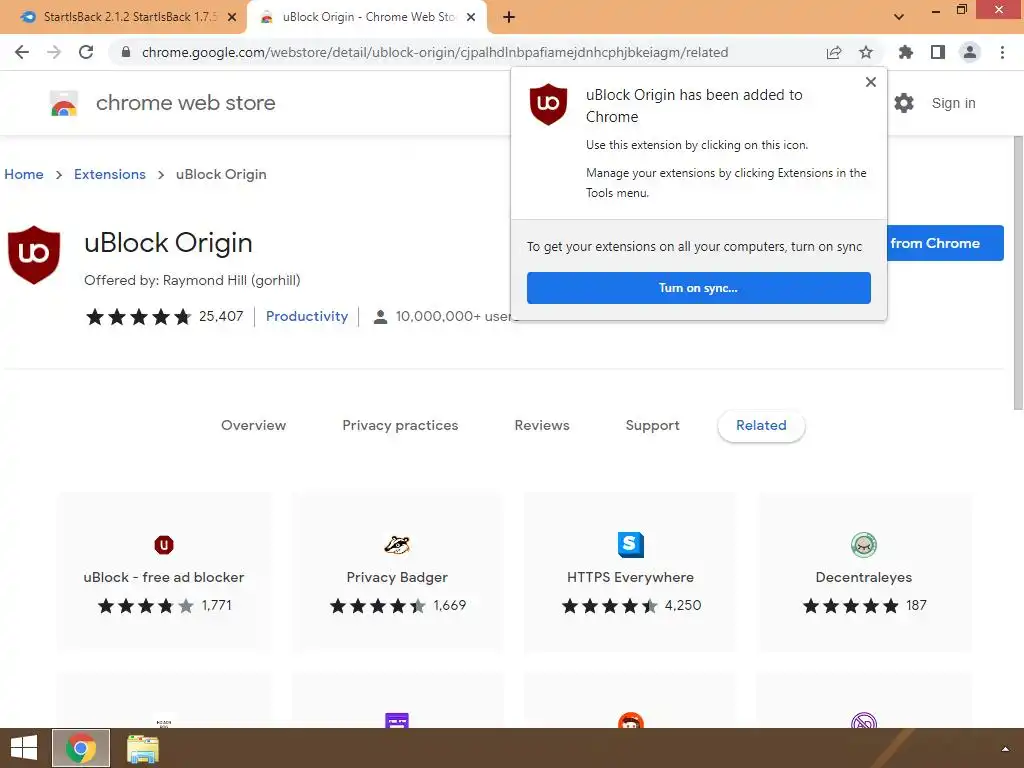
Task: Click the Turn on sync button
Action: pyautogui.click(x=699, y=288)
